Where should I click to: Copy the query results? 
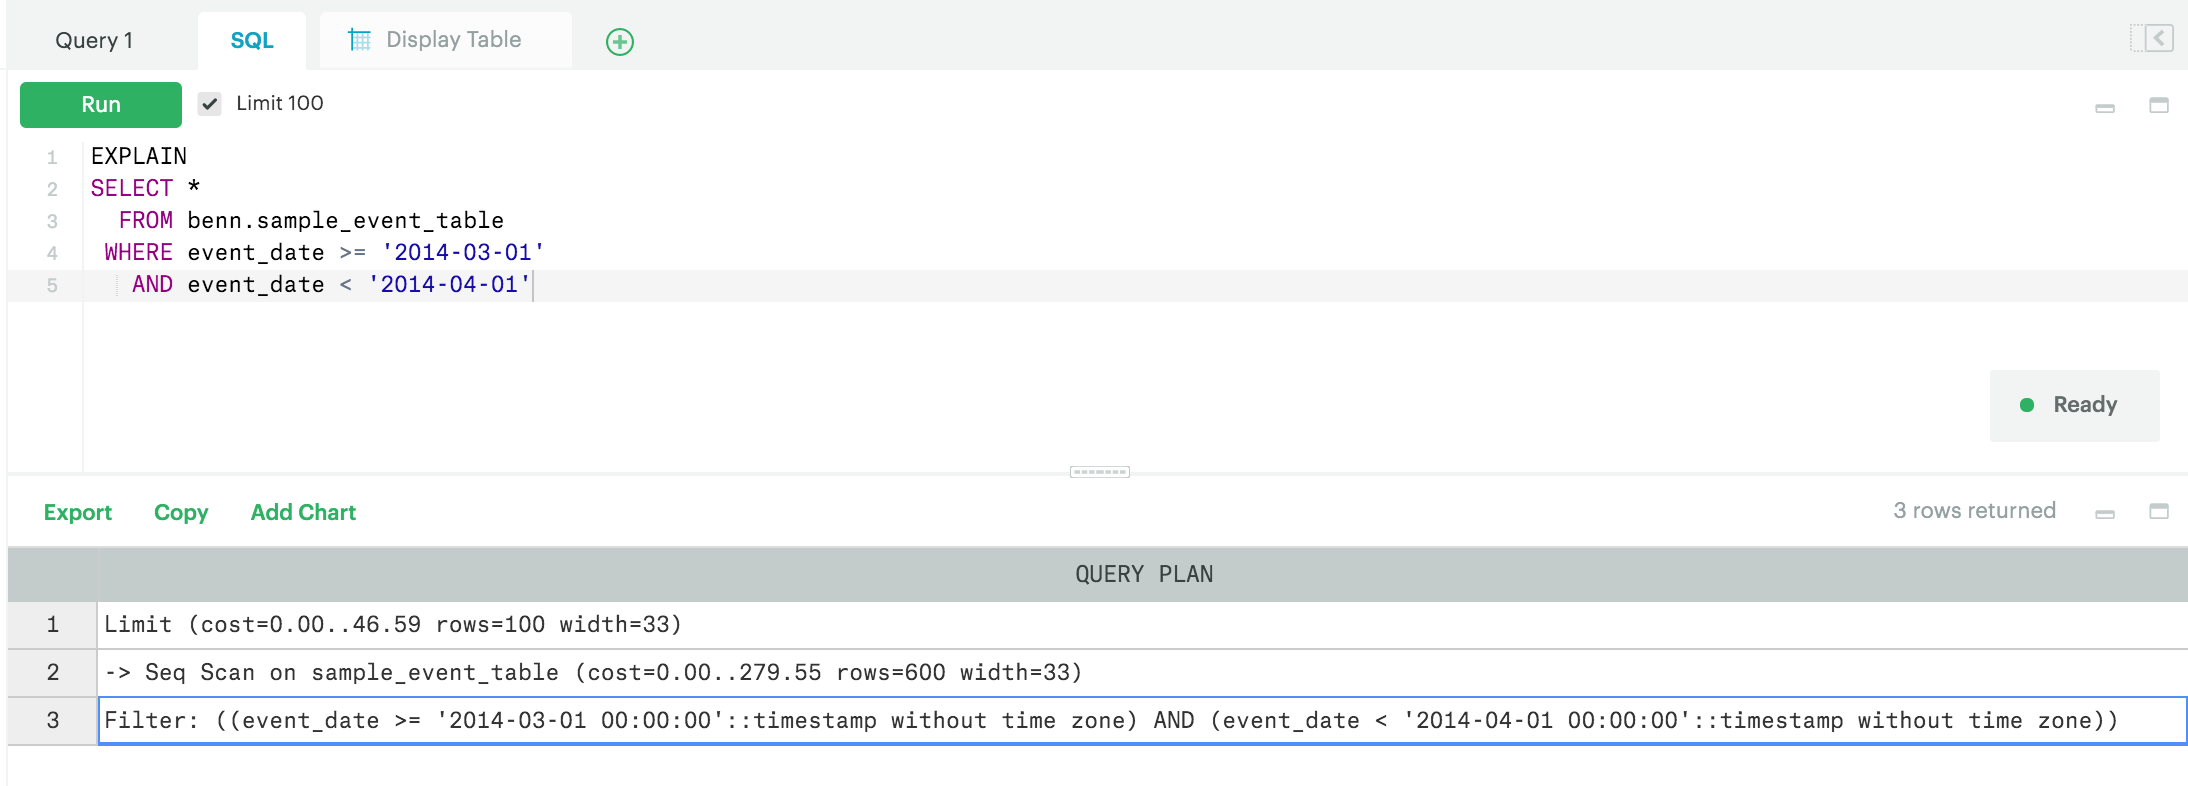181,512
